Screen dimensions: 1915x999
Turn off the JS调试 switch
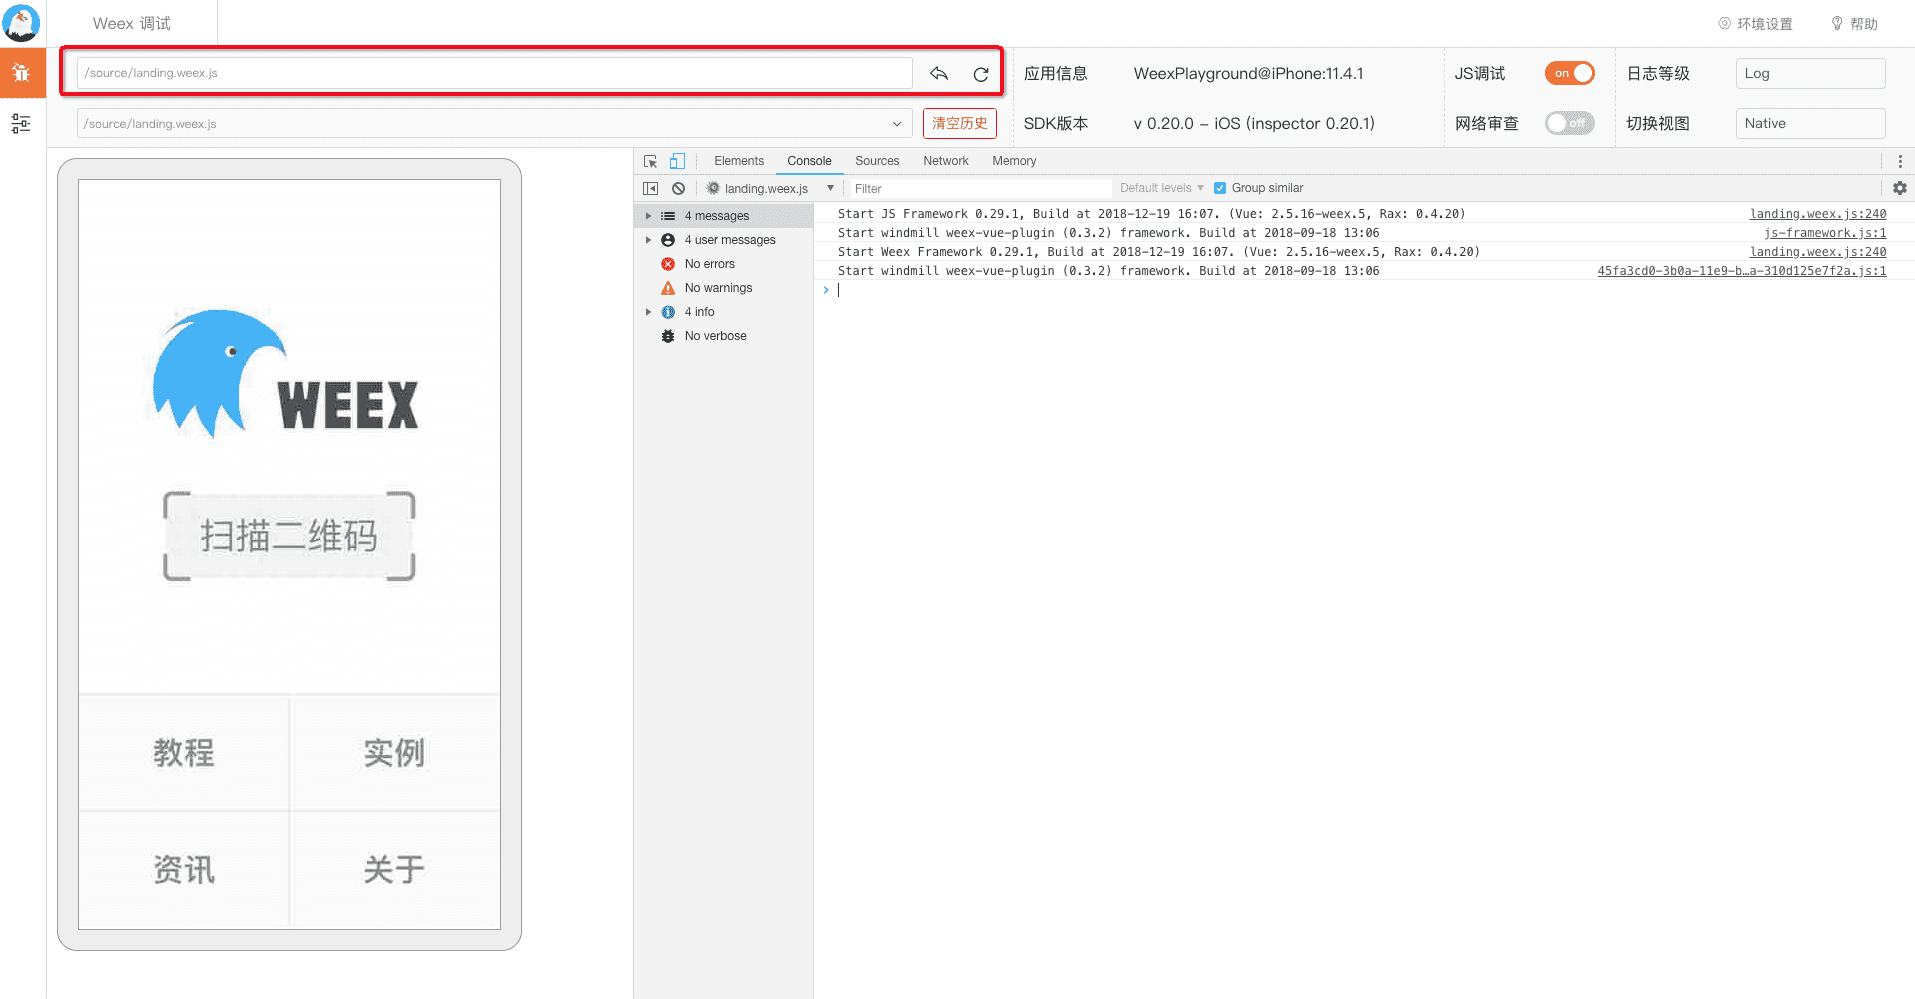(x=1569, y=74)
